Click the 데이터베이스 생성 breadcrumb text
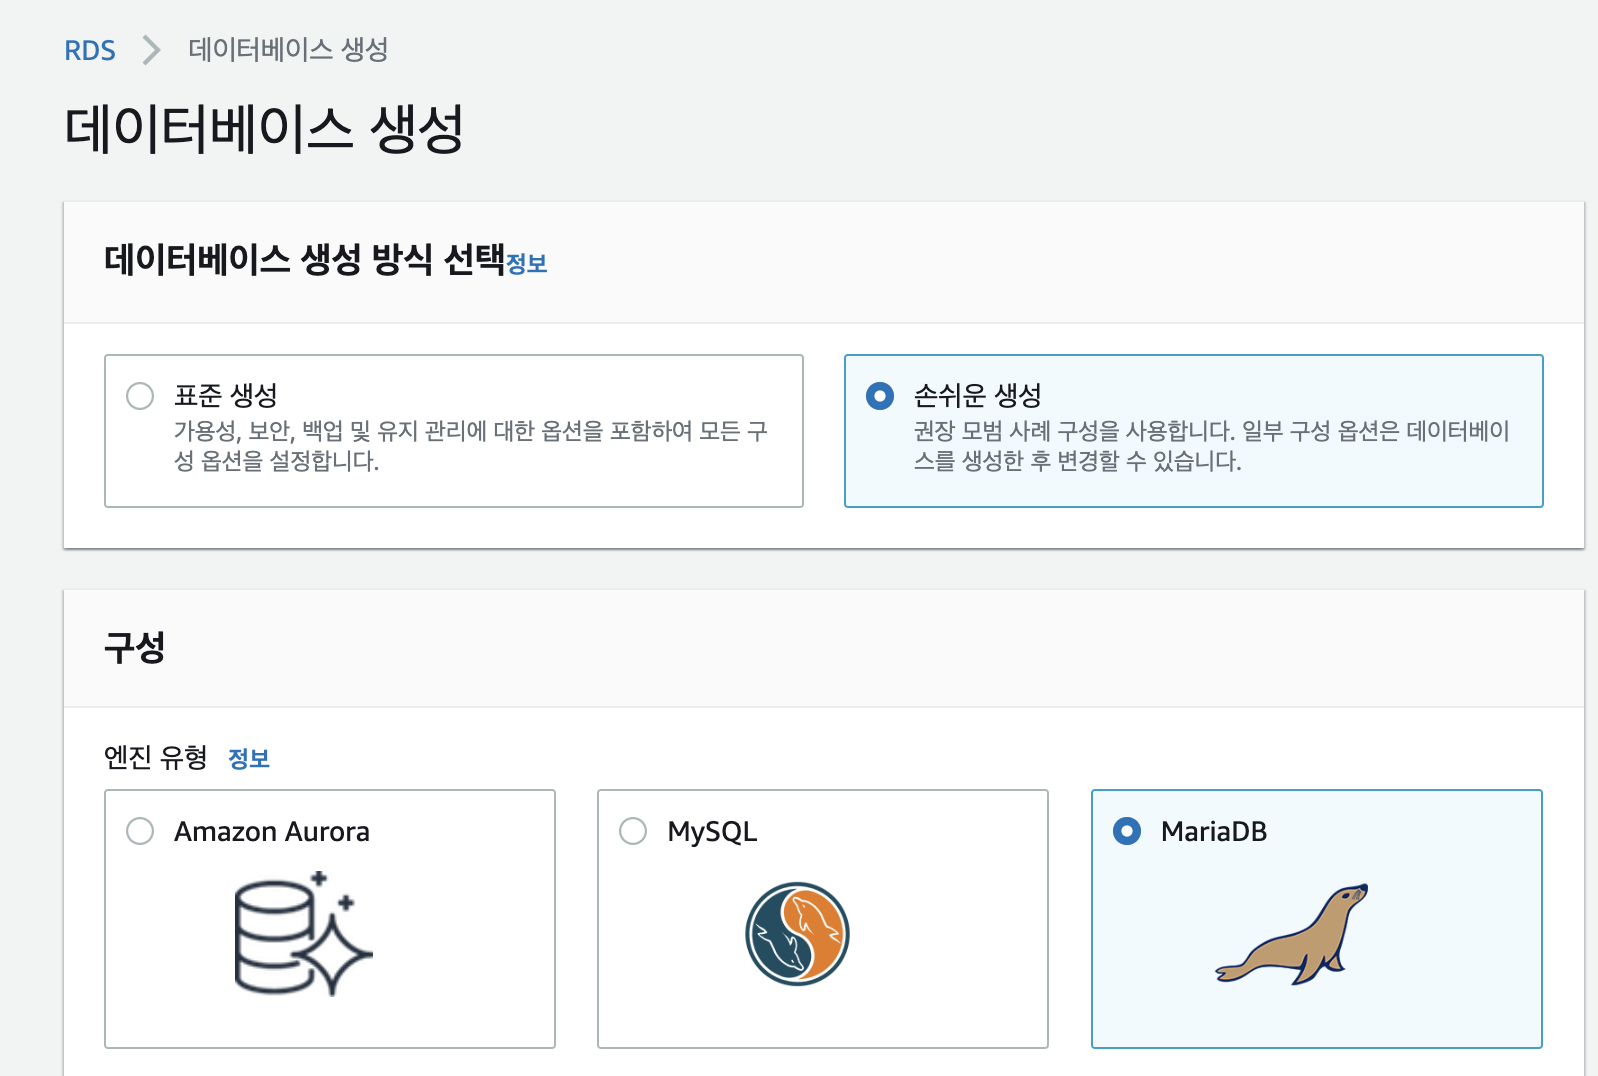This screenshot has height=1076, width=1598. [288, 49]
